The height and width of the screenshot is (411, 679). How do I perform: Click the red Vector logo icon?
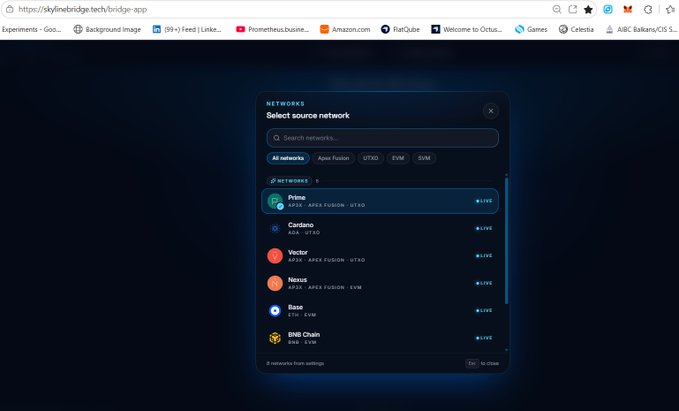point(275,256)
